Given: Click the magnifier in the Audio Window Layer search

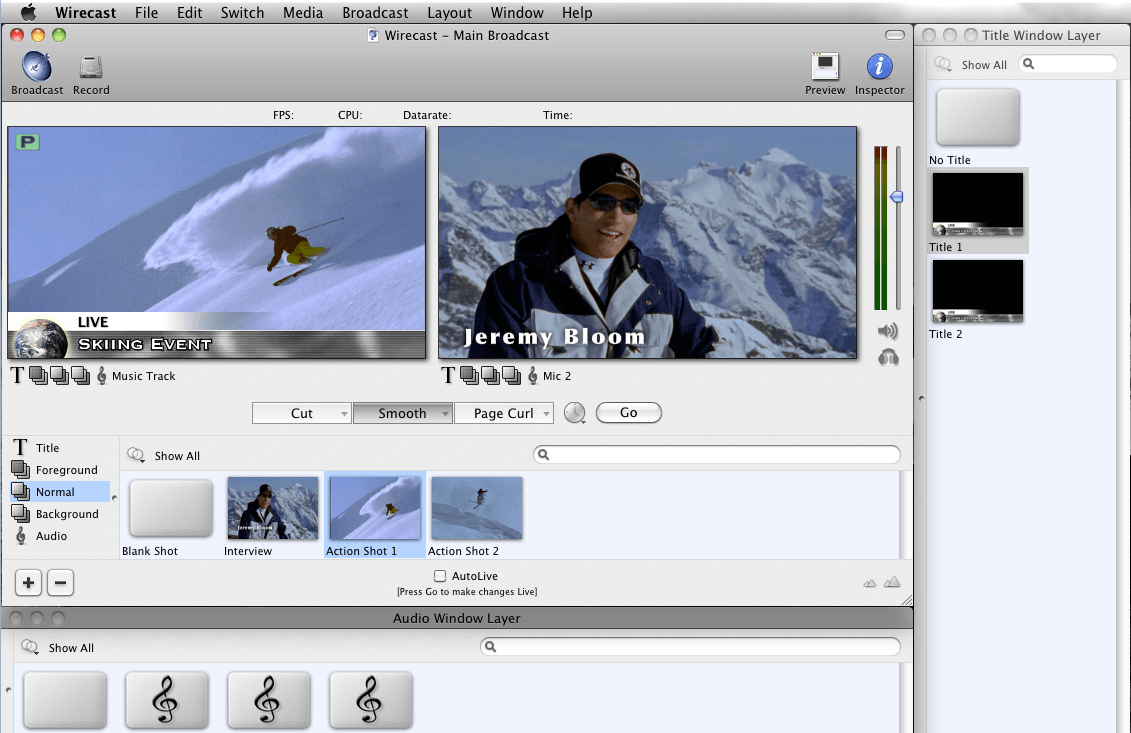Looking at the screenshot, I should tap(490, 646).
